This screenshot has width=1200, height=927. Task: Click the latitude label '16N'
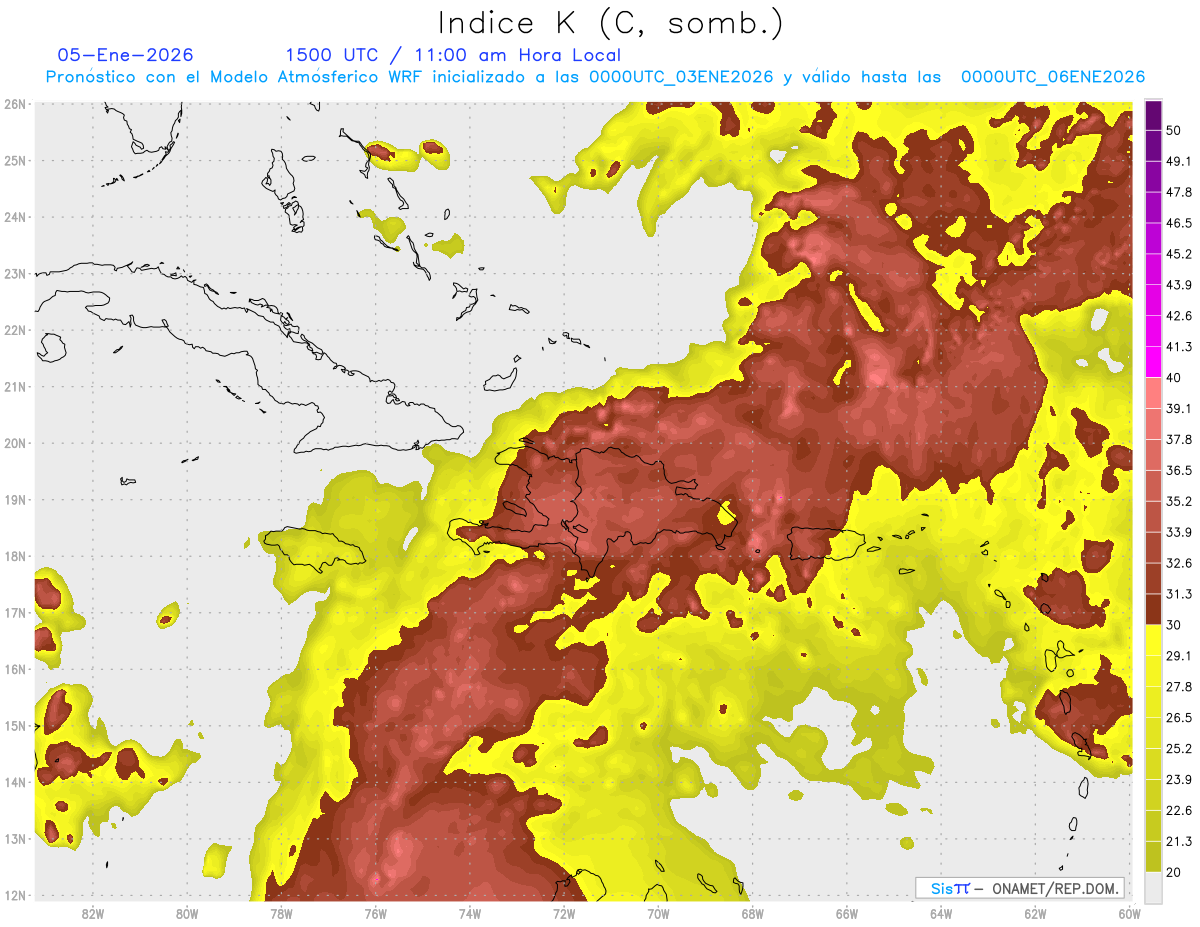[x=15, y=669]
